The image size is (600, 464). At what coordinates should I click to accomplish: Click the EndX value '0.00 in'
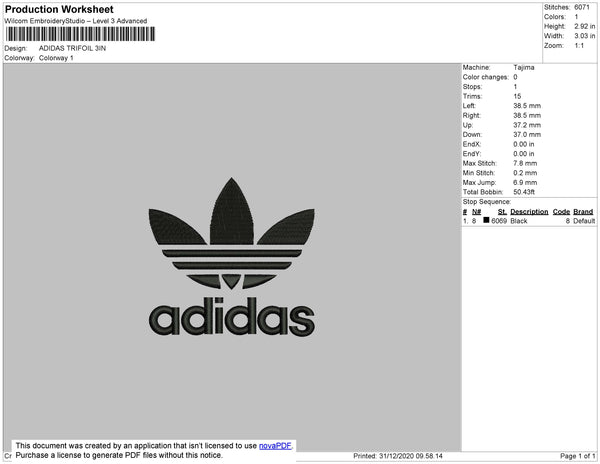pyautogui.click(x=523, y=144)
